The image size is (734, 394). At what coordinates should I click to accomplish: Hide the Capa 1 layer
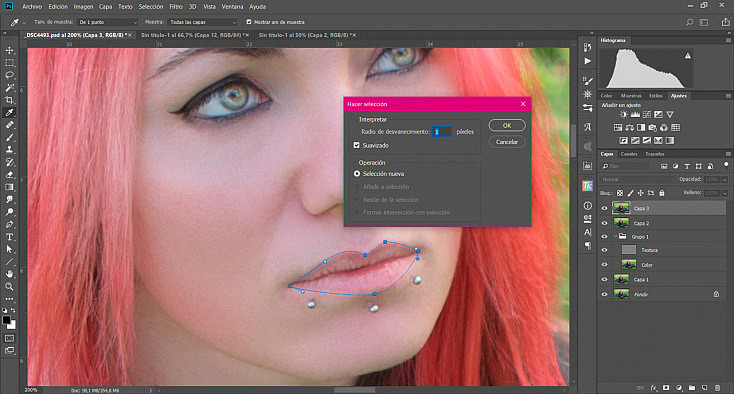(x=604, y=279)
